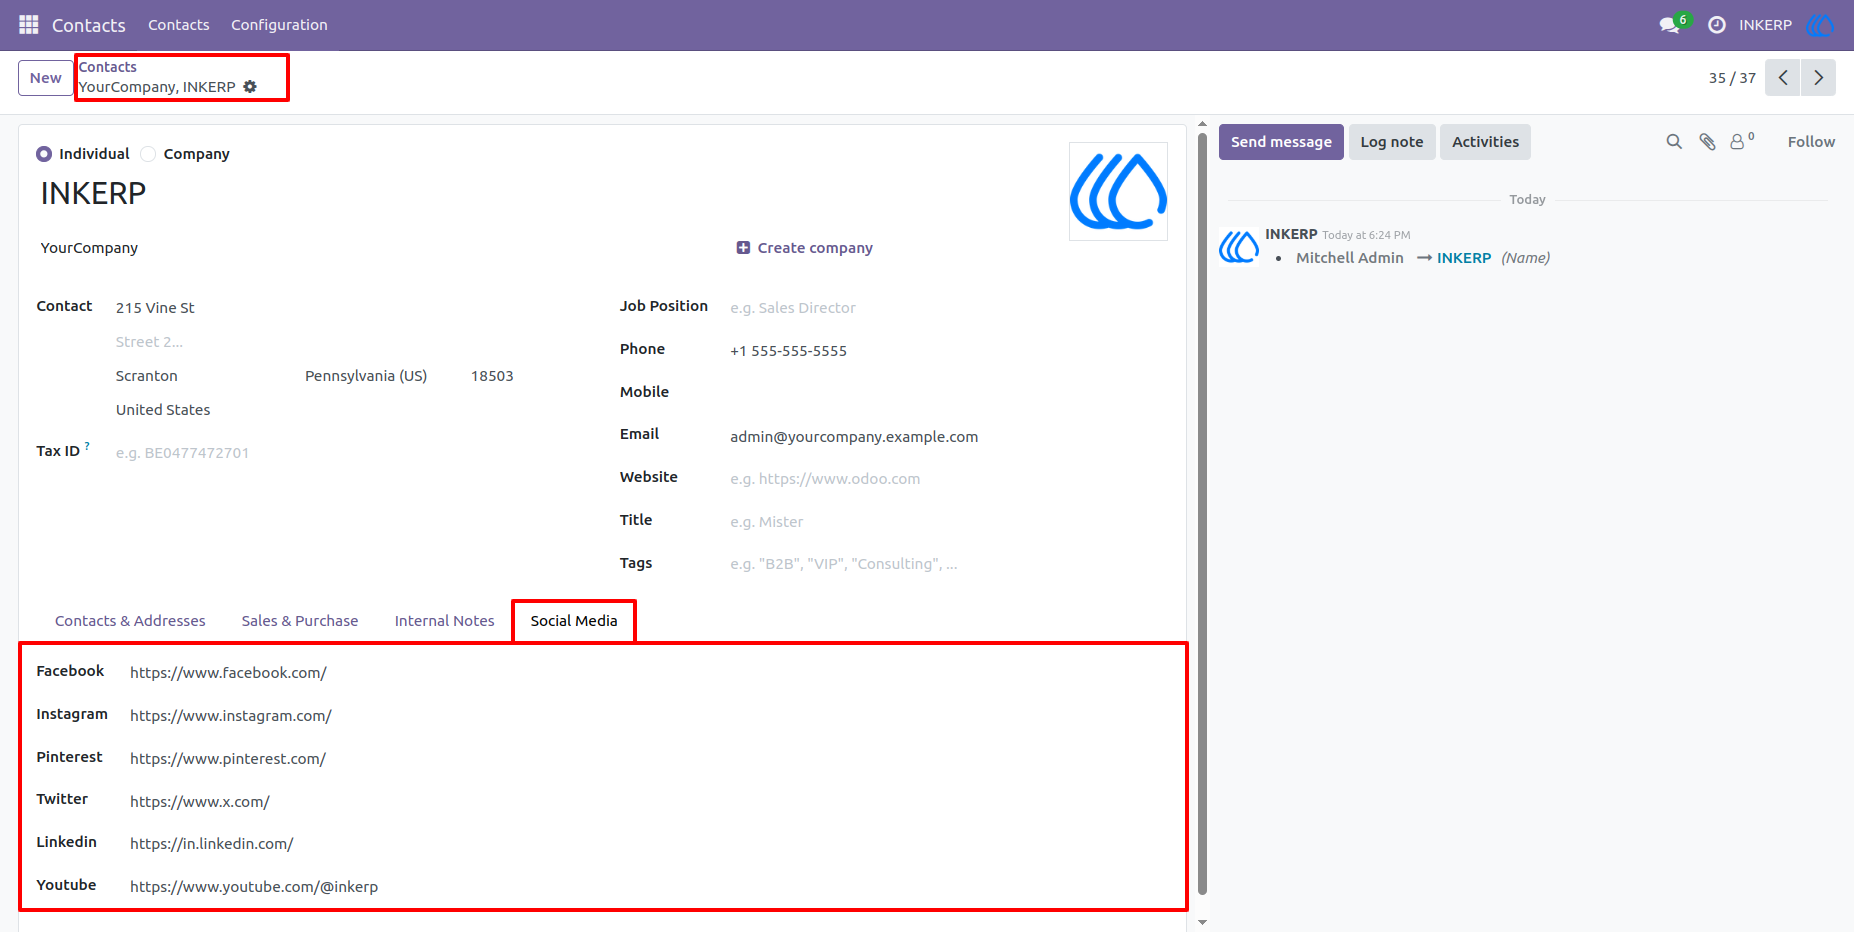1854x932 pixels.
Task: Go to previous record arrow
Action: tap(1783, 78)
